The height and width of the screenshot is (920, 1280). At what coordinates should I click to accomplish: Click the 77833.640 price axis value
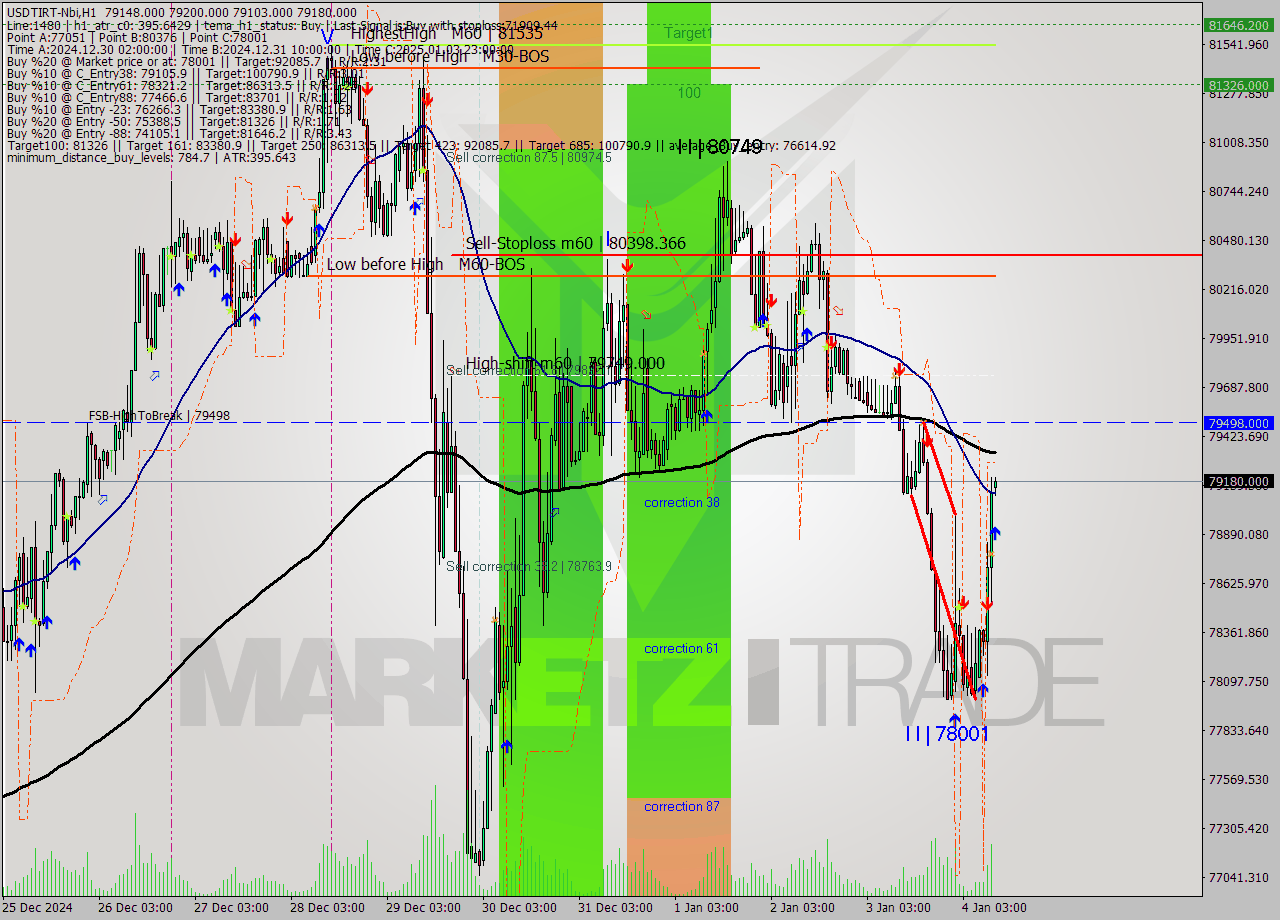[x=1240, y=730]
